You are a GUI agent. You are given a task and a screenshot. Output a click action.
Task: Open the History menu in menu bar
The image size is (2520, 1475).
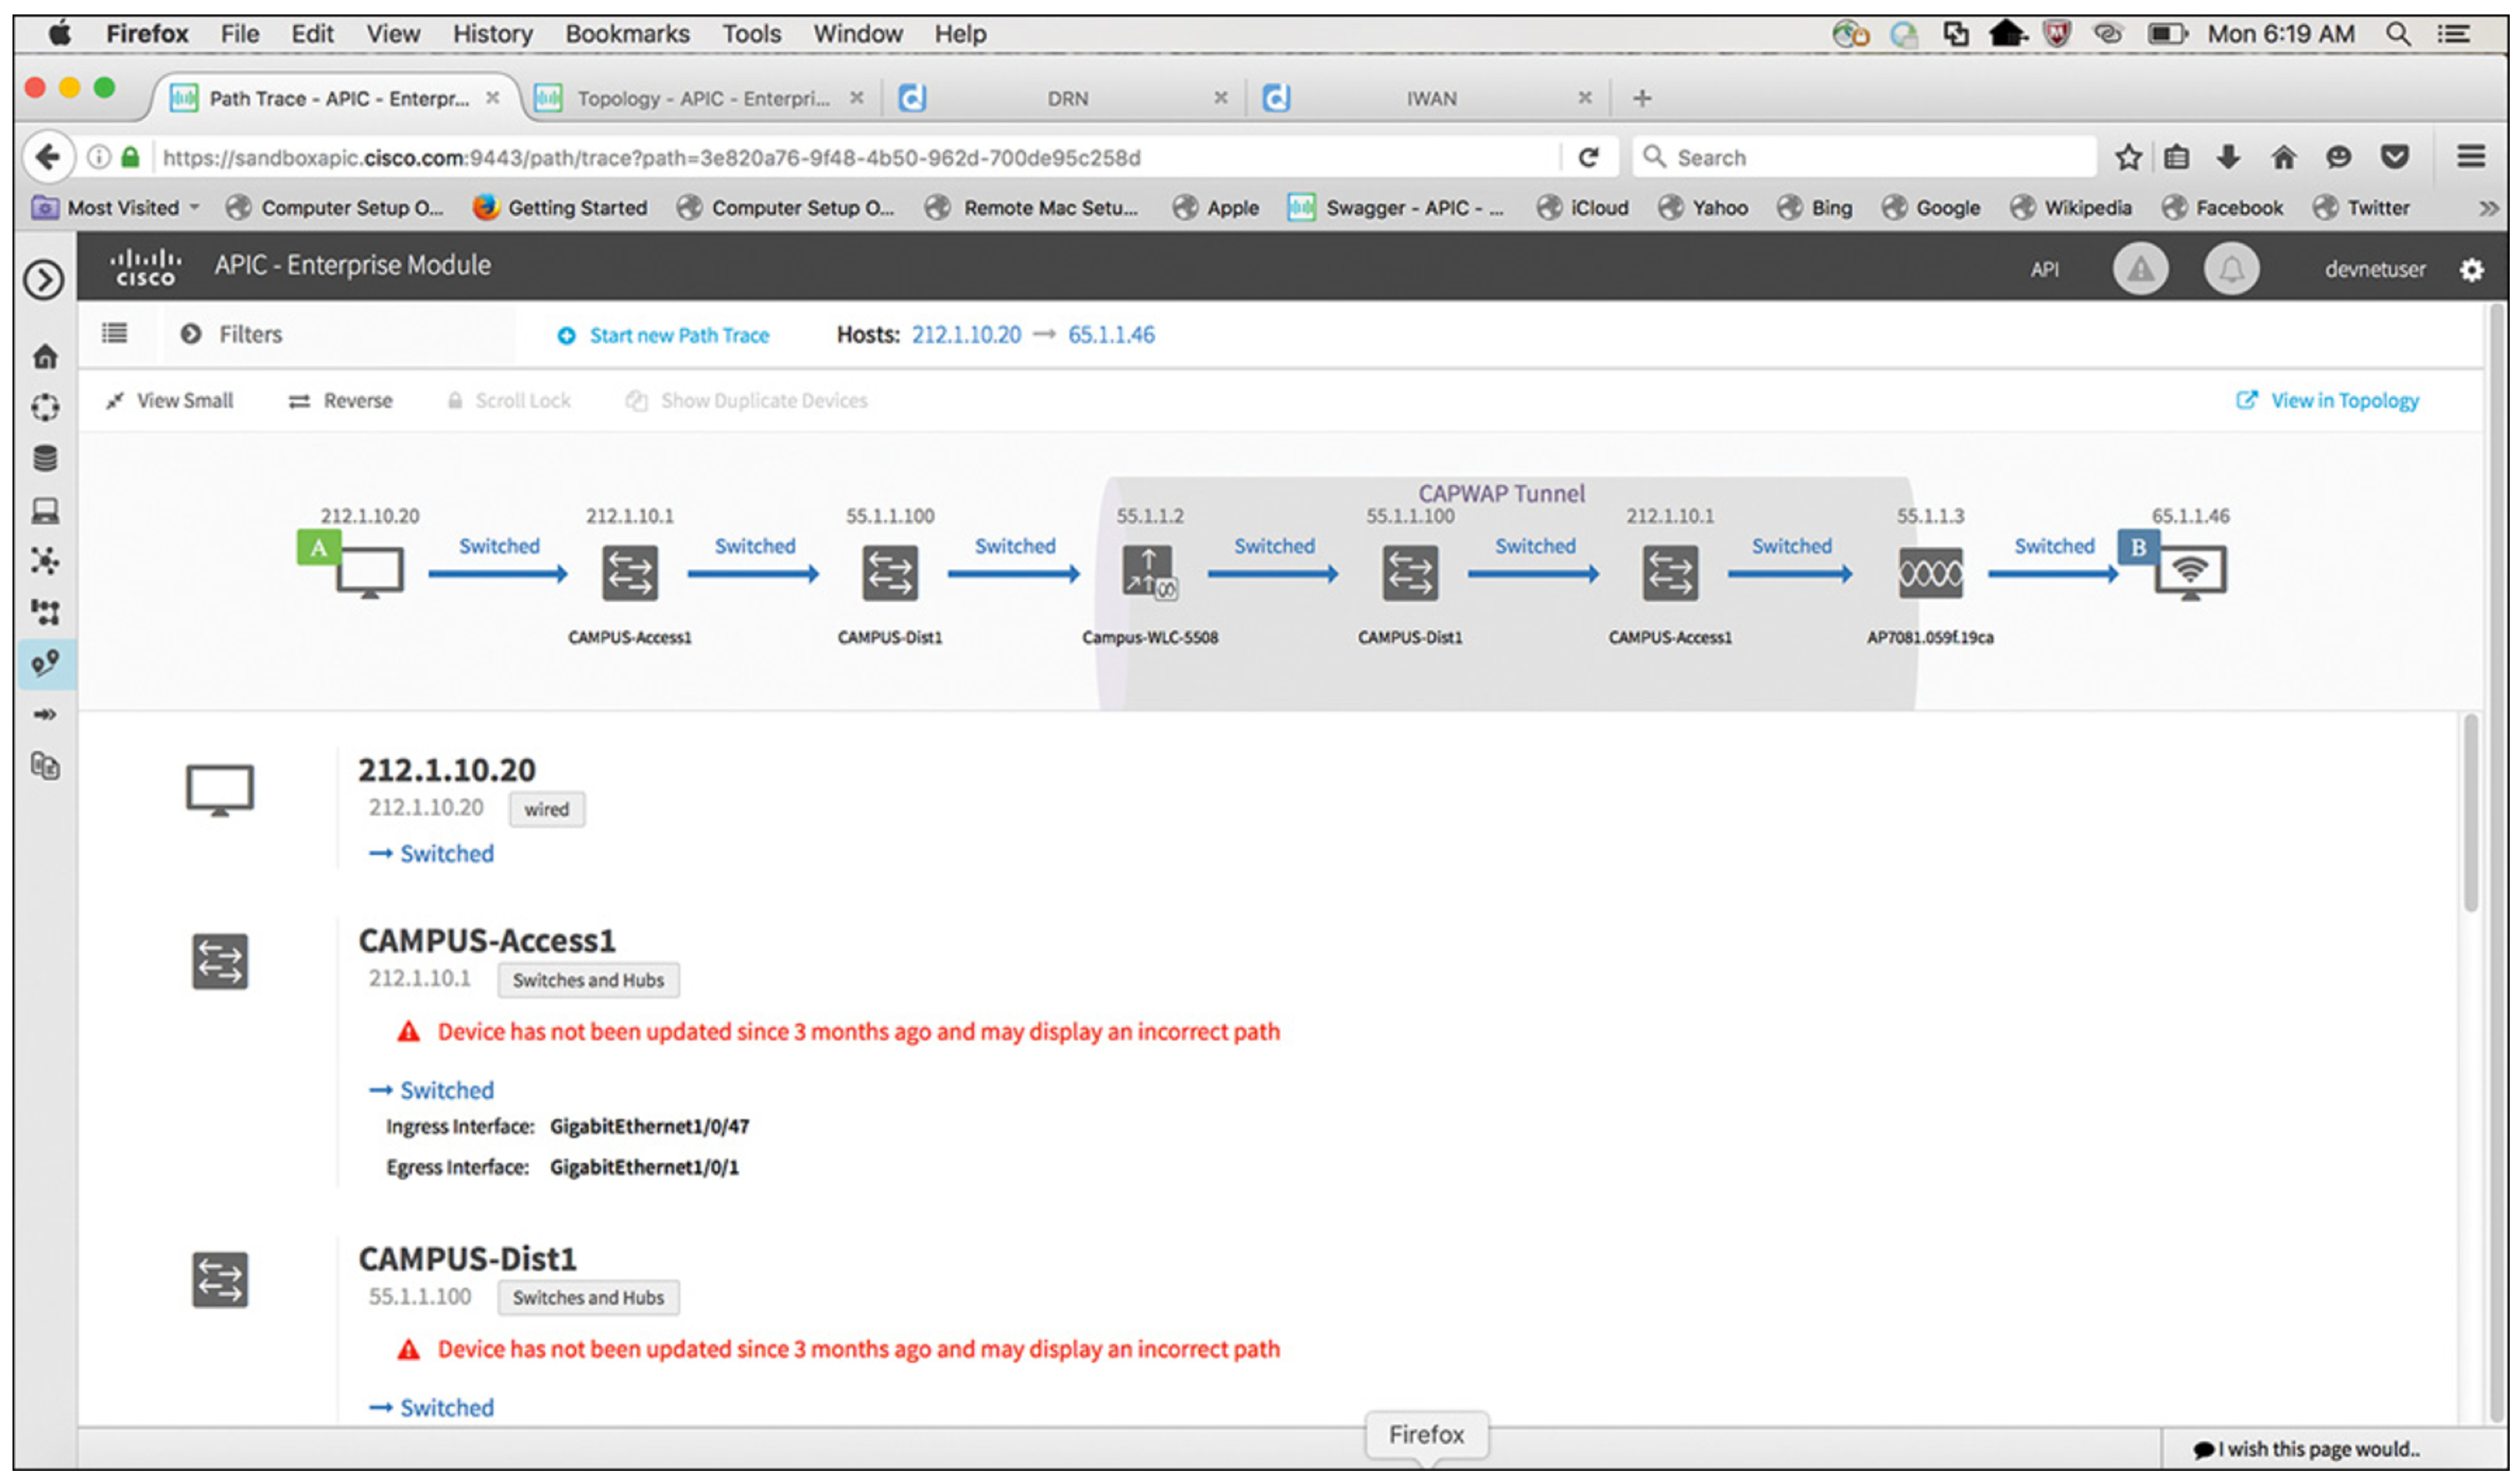pos(493,34)
